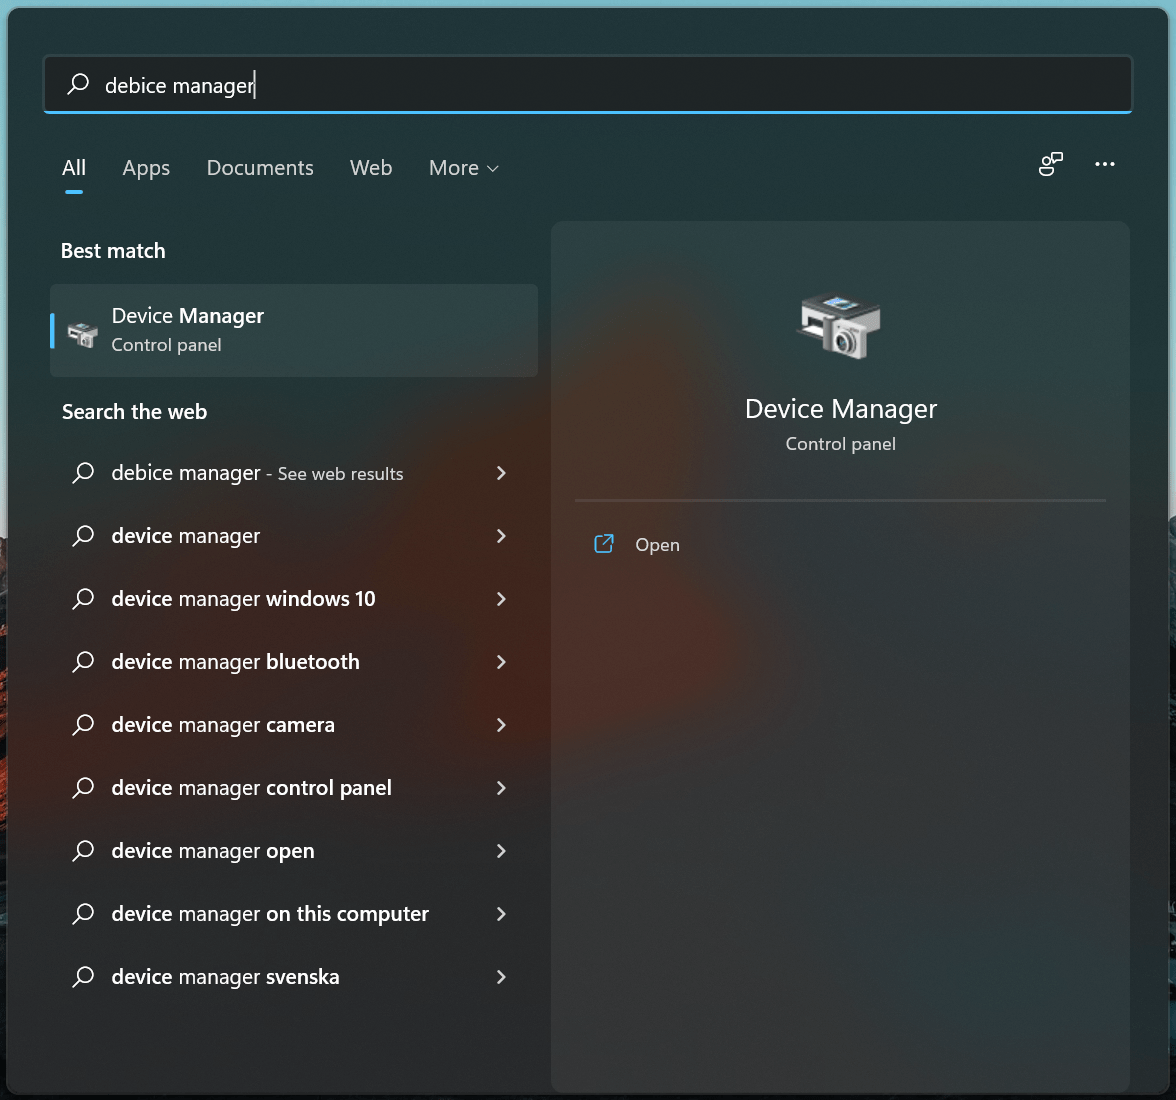
Task: Click the magnifier icon next to 'device manager bluetooth'
Action: (x=83, y=661)
